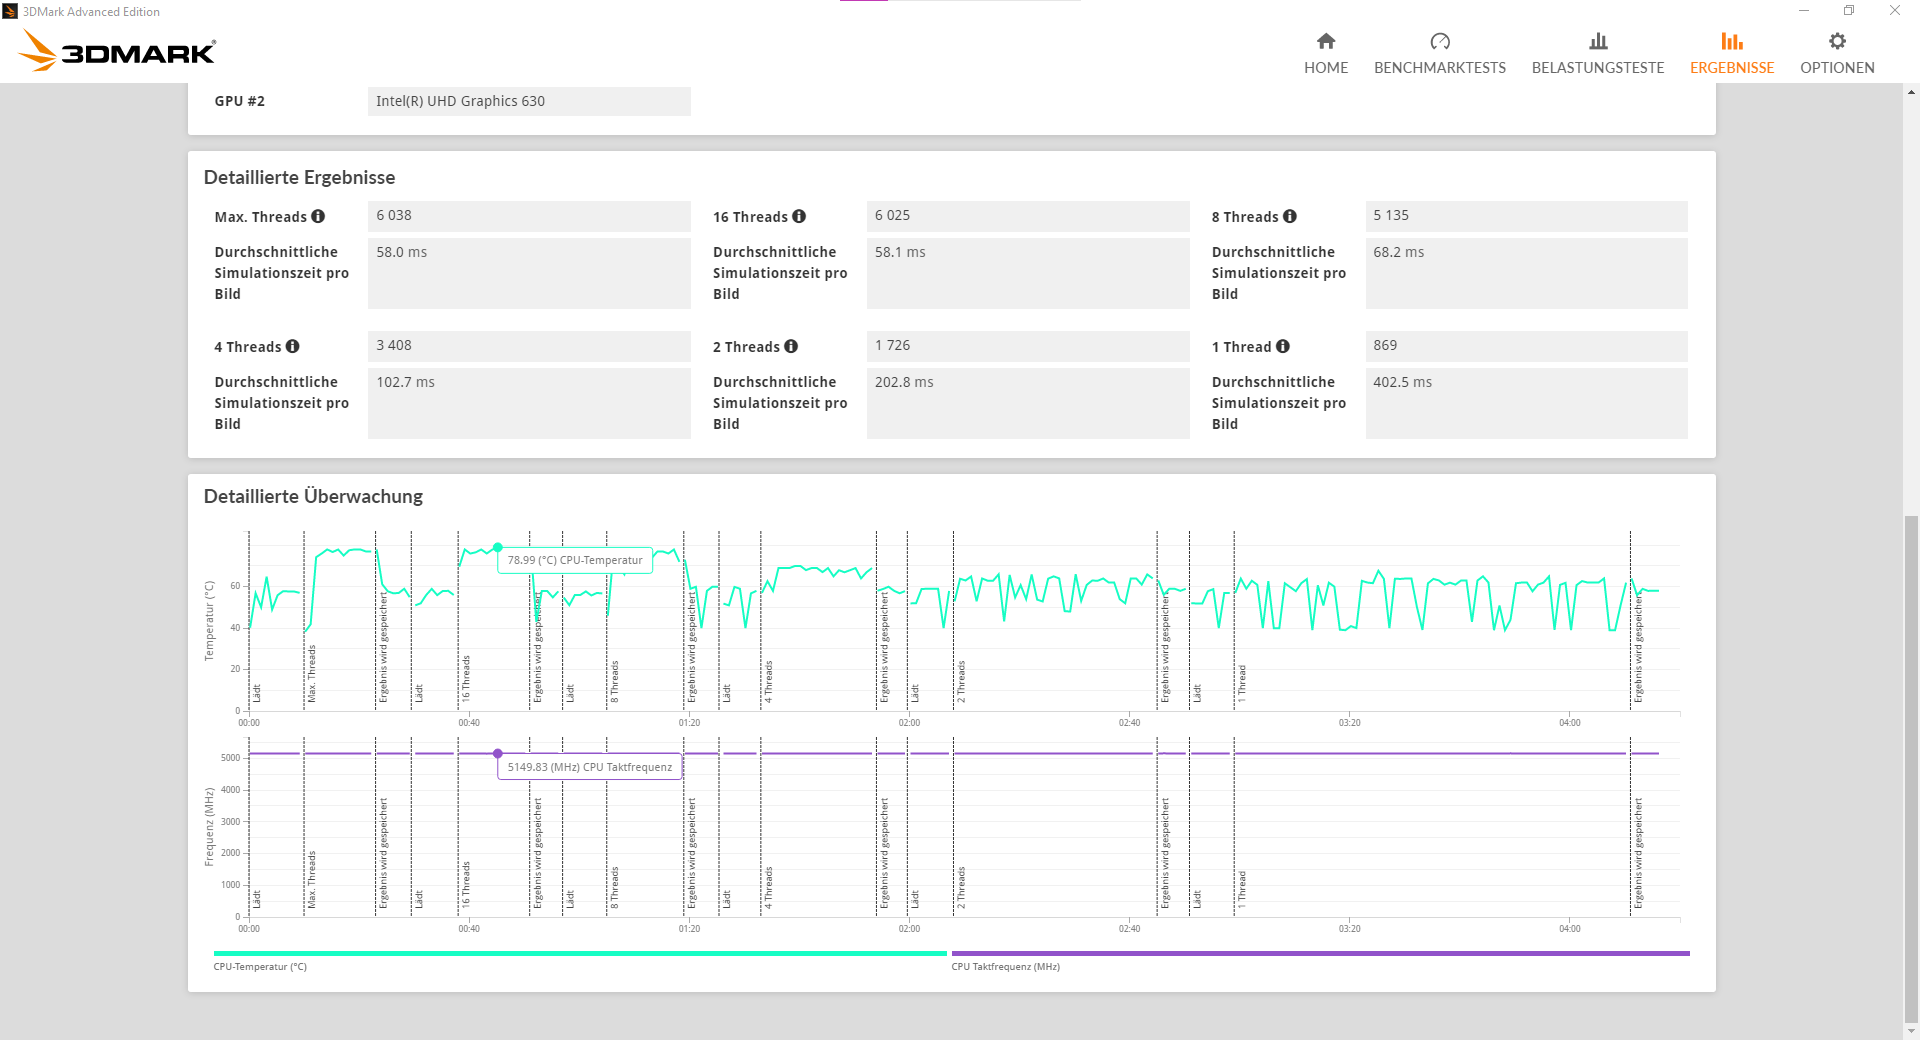Viewport: 1920px width, 1040px height.
Task: Select the ERGEBNISSE tab
Action: click(x=1732, y=54)
